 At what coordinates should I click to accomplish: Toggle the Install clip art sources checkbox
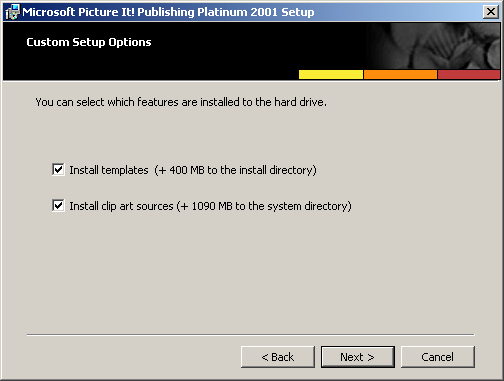click(x=58, y=206)
